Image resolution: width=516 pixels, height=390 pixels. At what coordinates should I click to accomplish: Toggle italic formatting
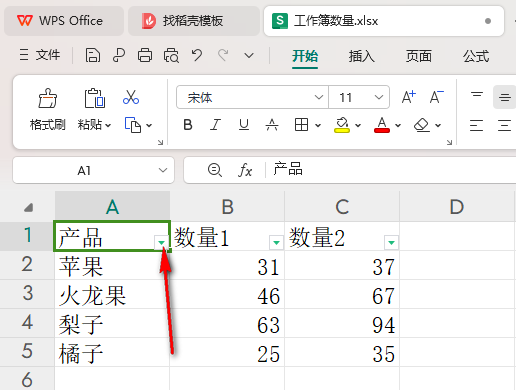(216, 125)
